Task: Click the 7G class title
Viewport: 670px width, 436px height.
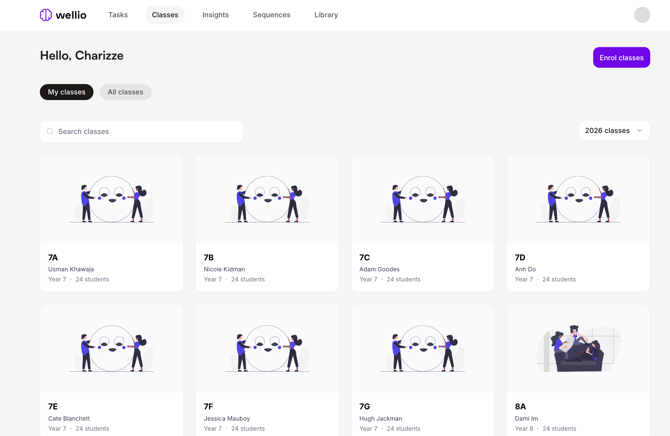Action: (x=364, y=407)
